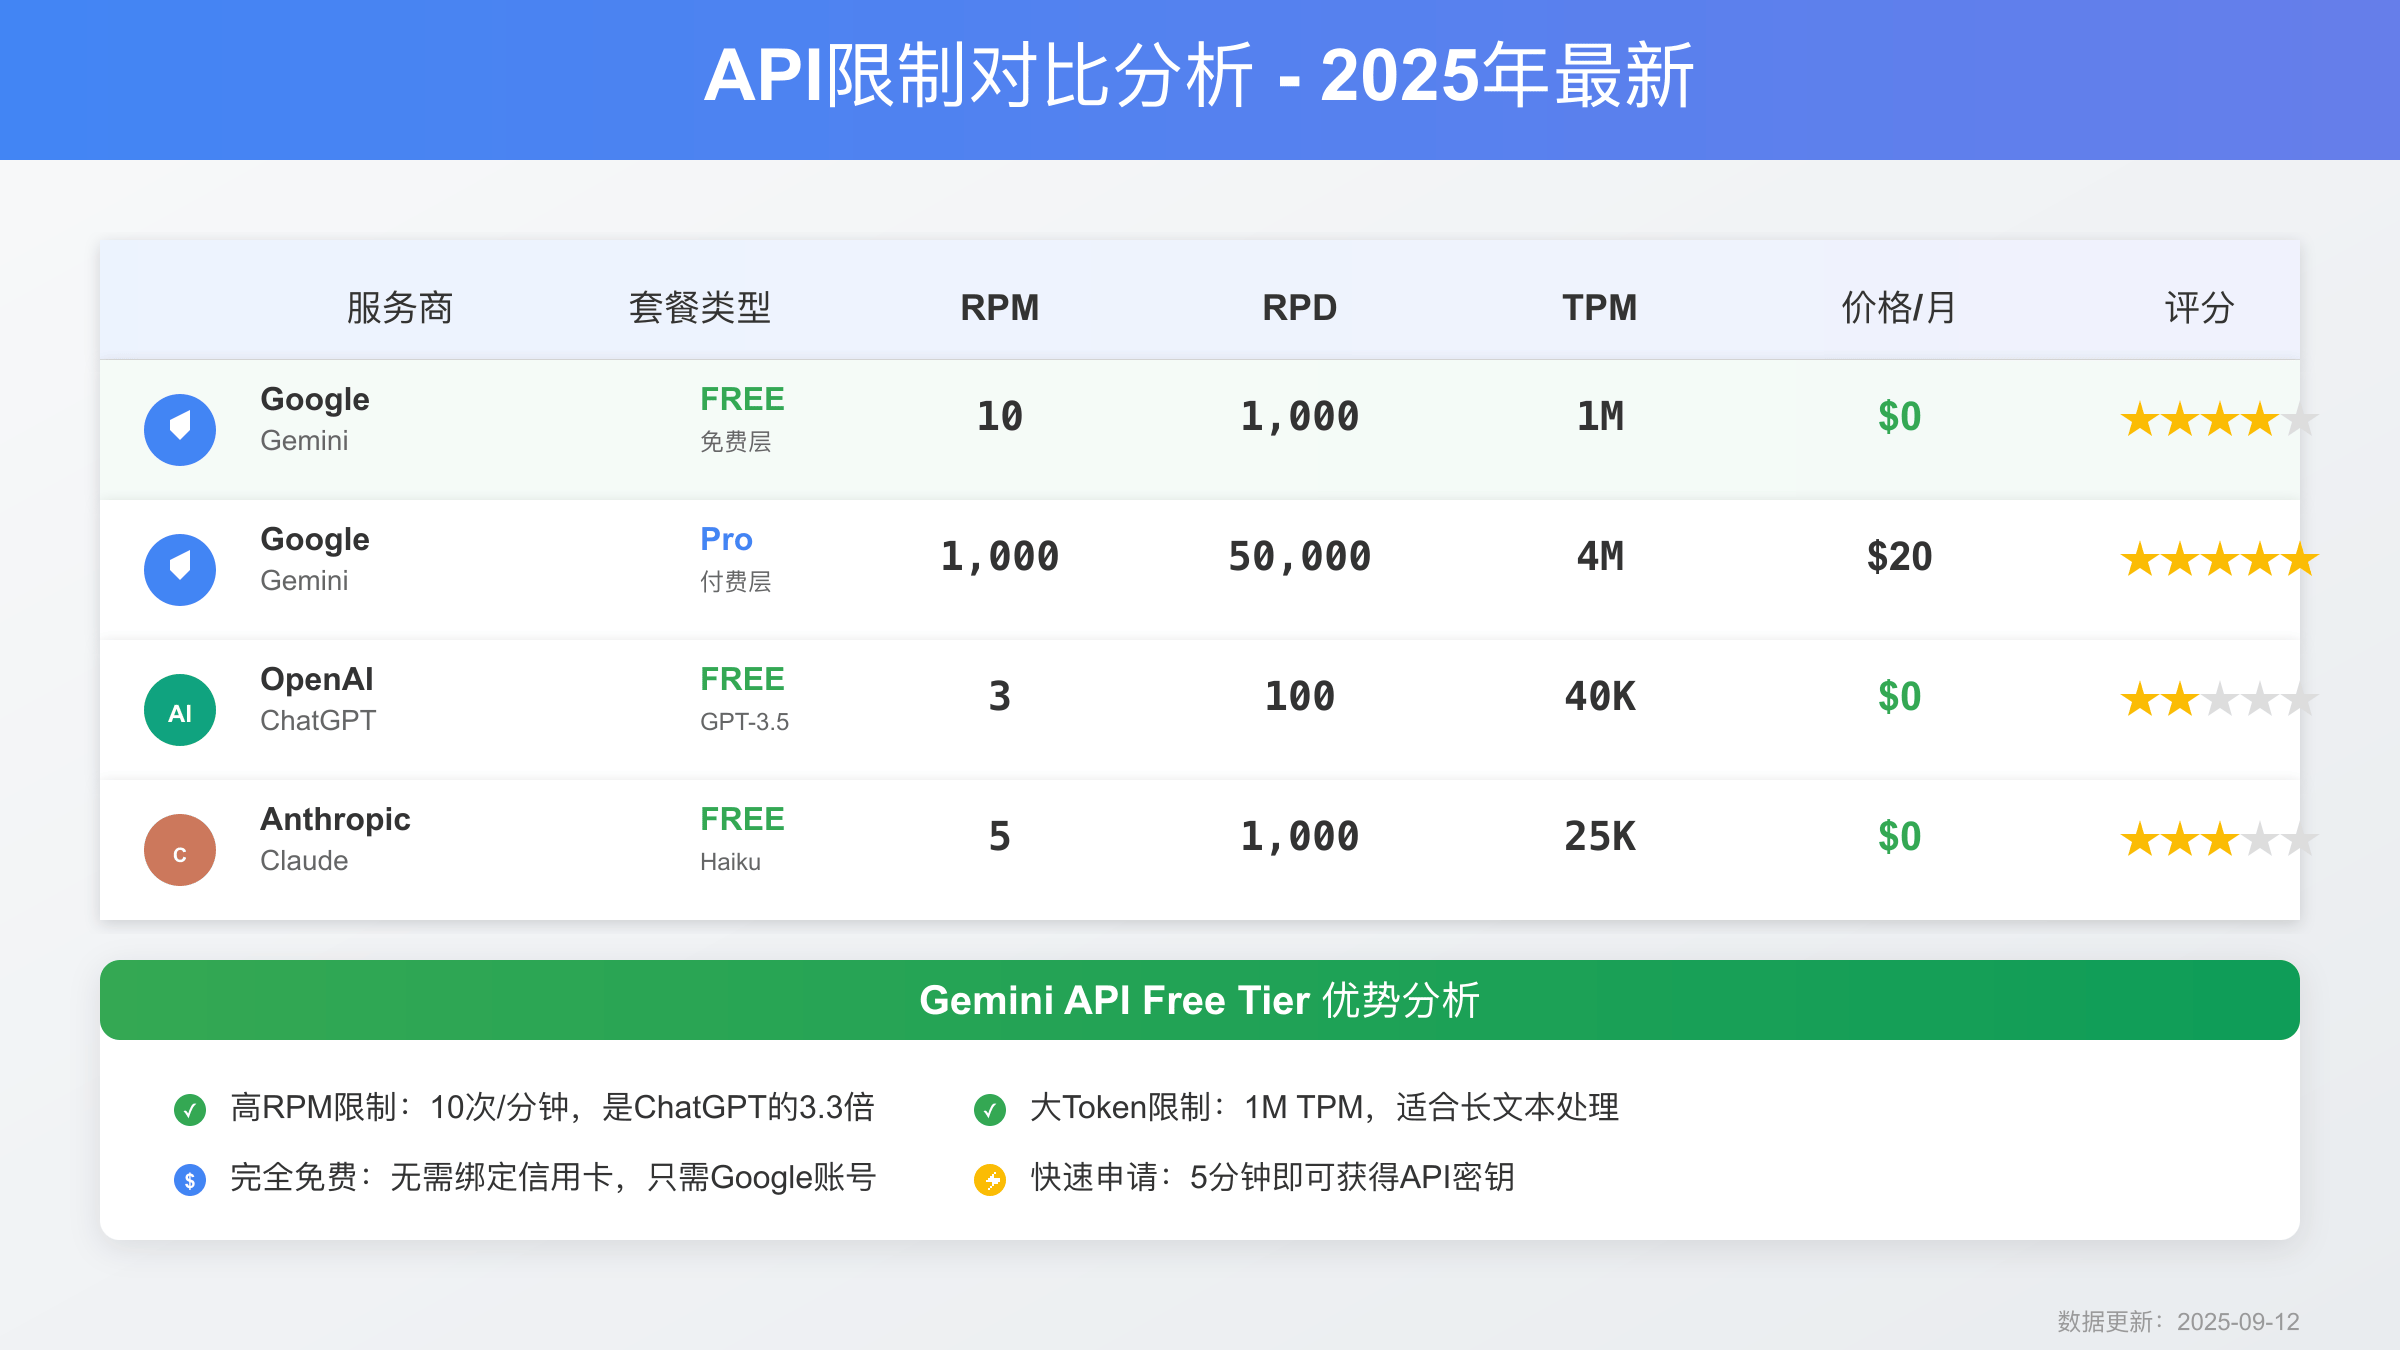Click the 数据更新 2025-09-12 footer note
This screenshot has width=2400, height=1350.
[x=2178, y=1322]
